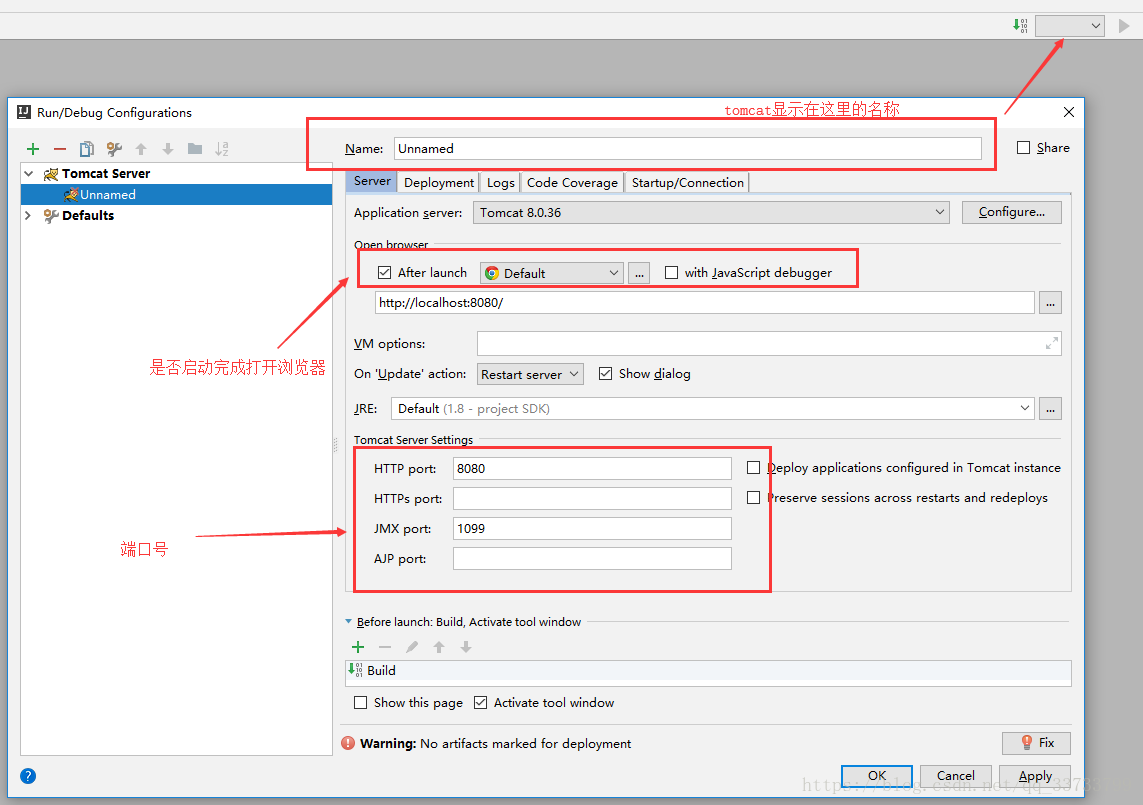This screenshot has height=805, width=1143.
Task: Edit before-launch task pencil icon
Action: pos(412,647)
